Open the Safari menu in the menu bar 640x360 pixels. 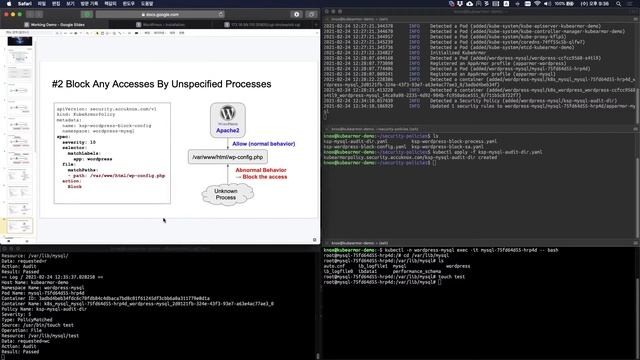pos(25,4)
